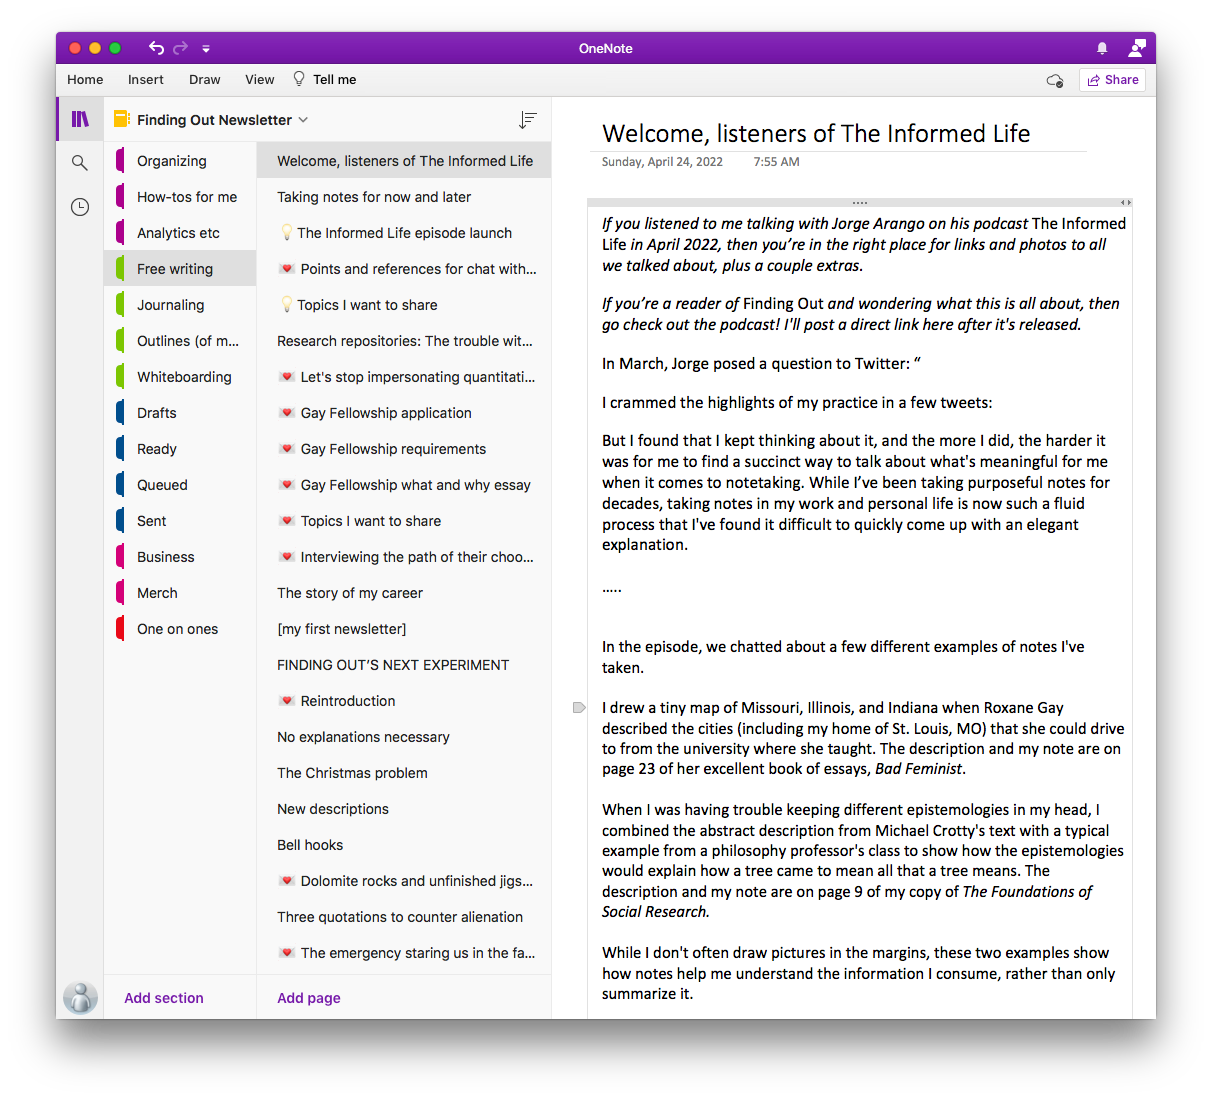The width and height of the screenshot is (1212, 1099).
Task: Click the page title Welcome, listeners heading
Action: 816,133
